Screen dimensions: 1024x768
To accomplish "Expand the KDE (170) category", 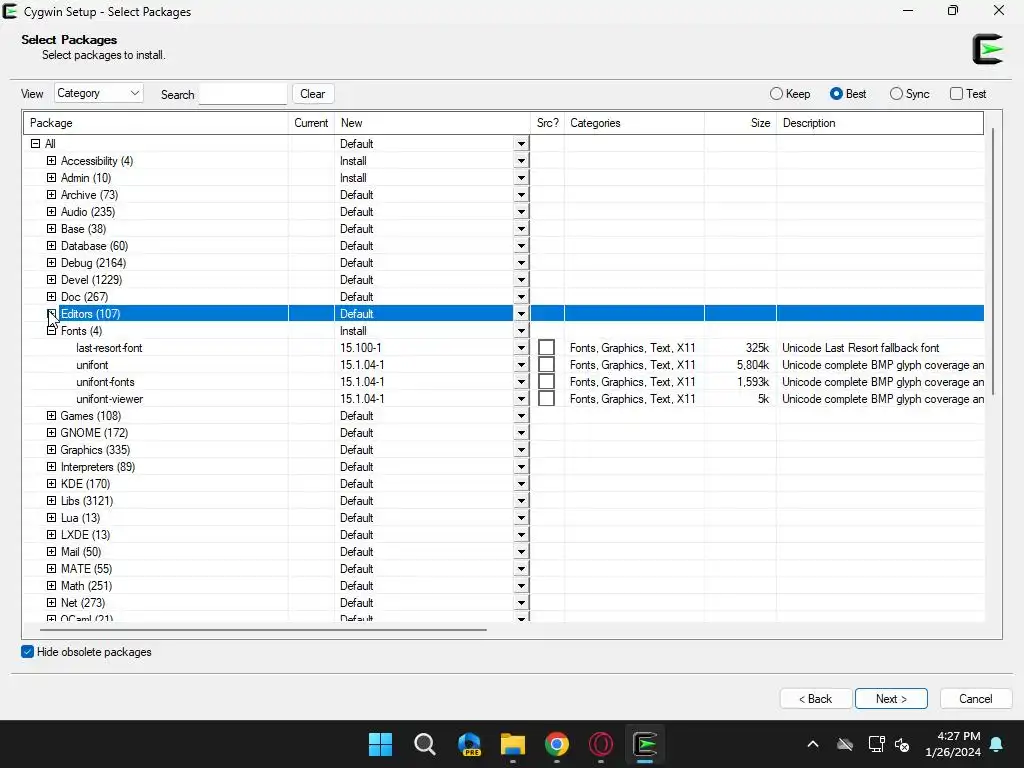I will click(52, 483).
